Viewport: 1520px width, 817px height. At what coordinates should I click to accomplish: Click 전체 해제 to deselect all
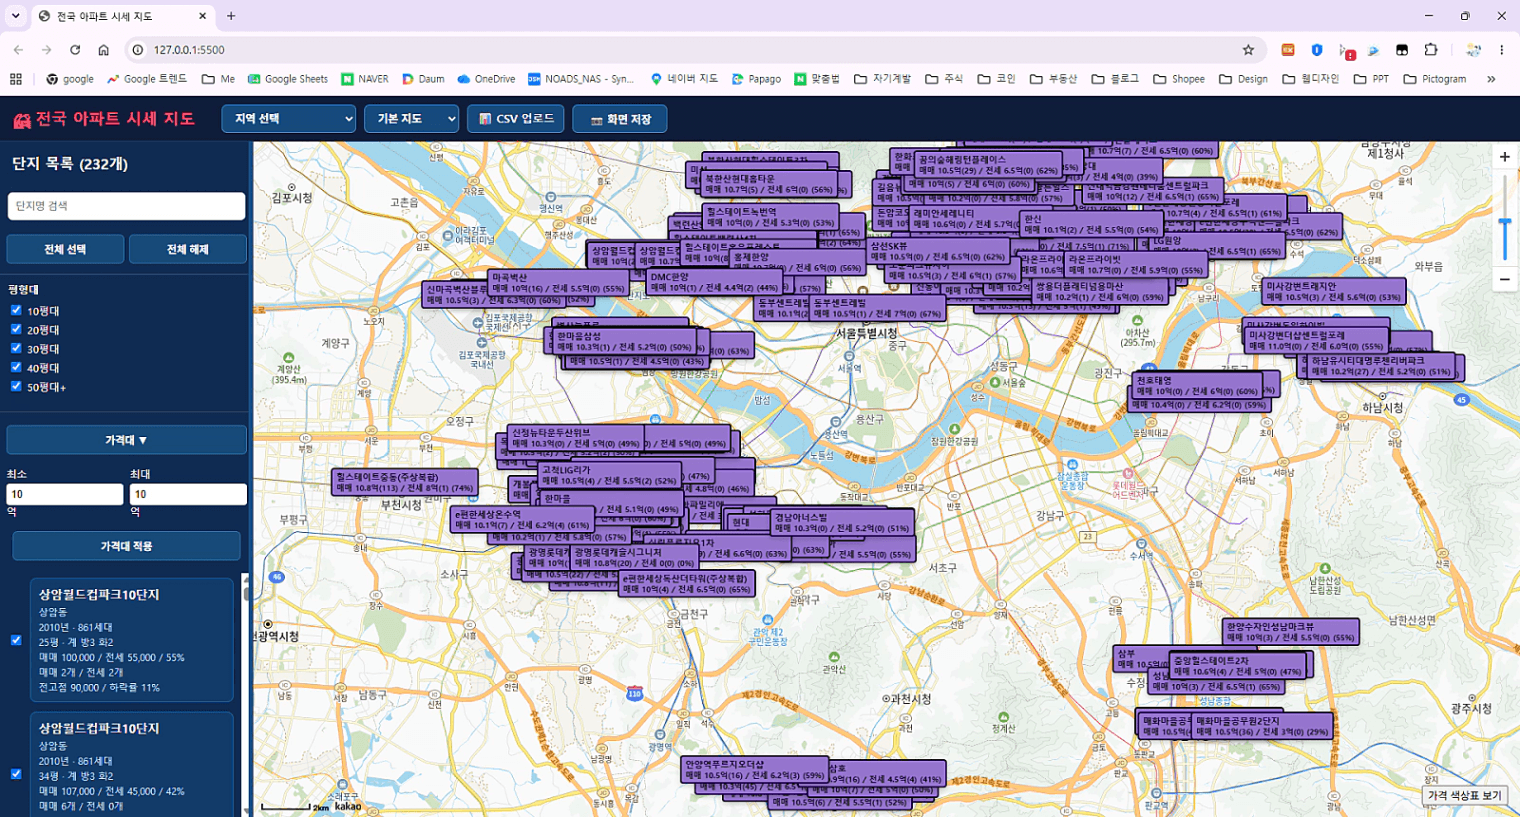pyautogui.click(x=188, y=249)
